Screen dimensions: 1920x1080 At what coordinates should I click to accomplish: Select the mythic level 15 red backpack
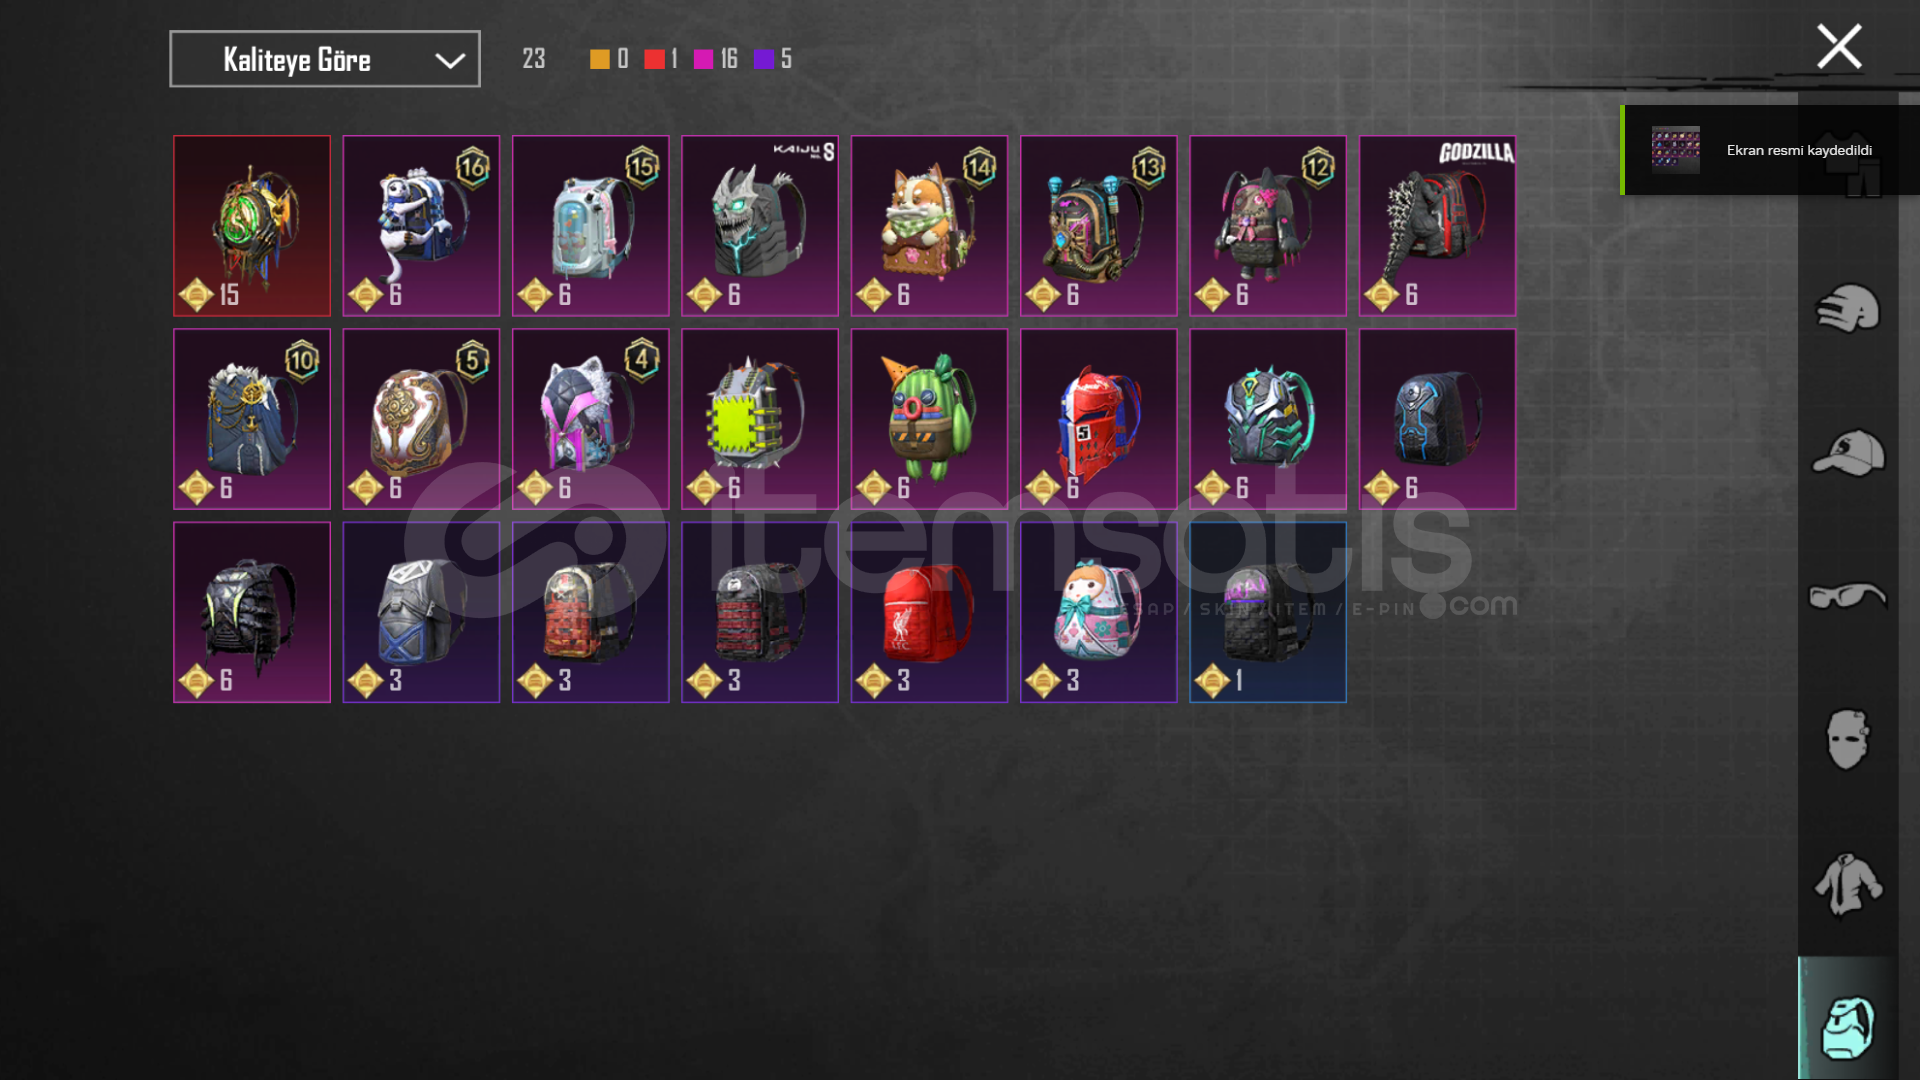[252, 226]
